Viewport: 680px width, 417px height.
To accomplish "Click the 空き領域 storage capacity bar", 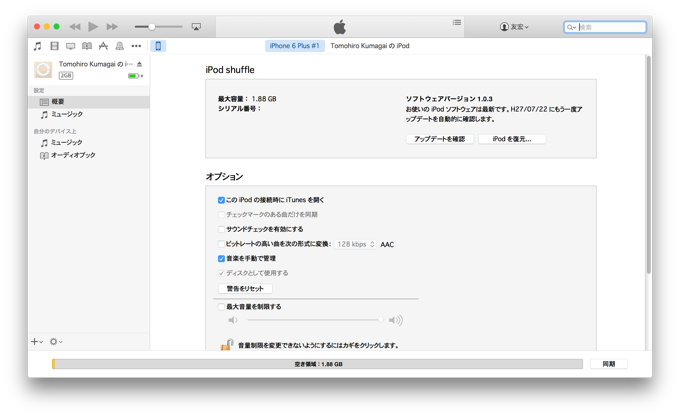I will 317,364.
